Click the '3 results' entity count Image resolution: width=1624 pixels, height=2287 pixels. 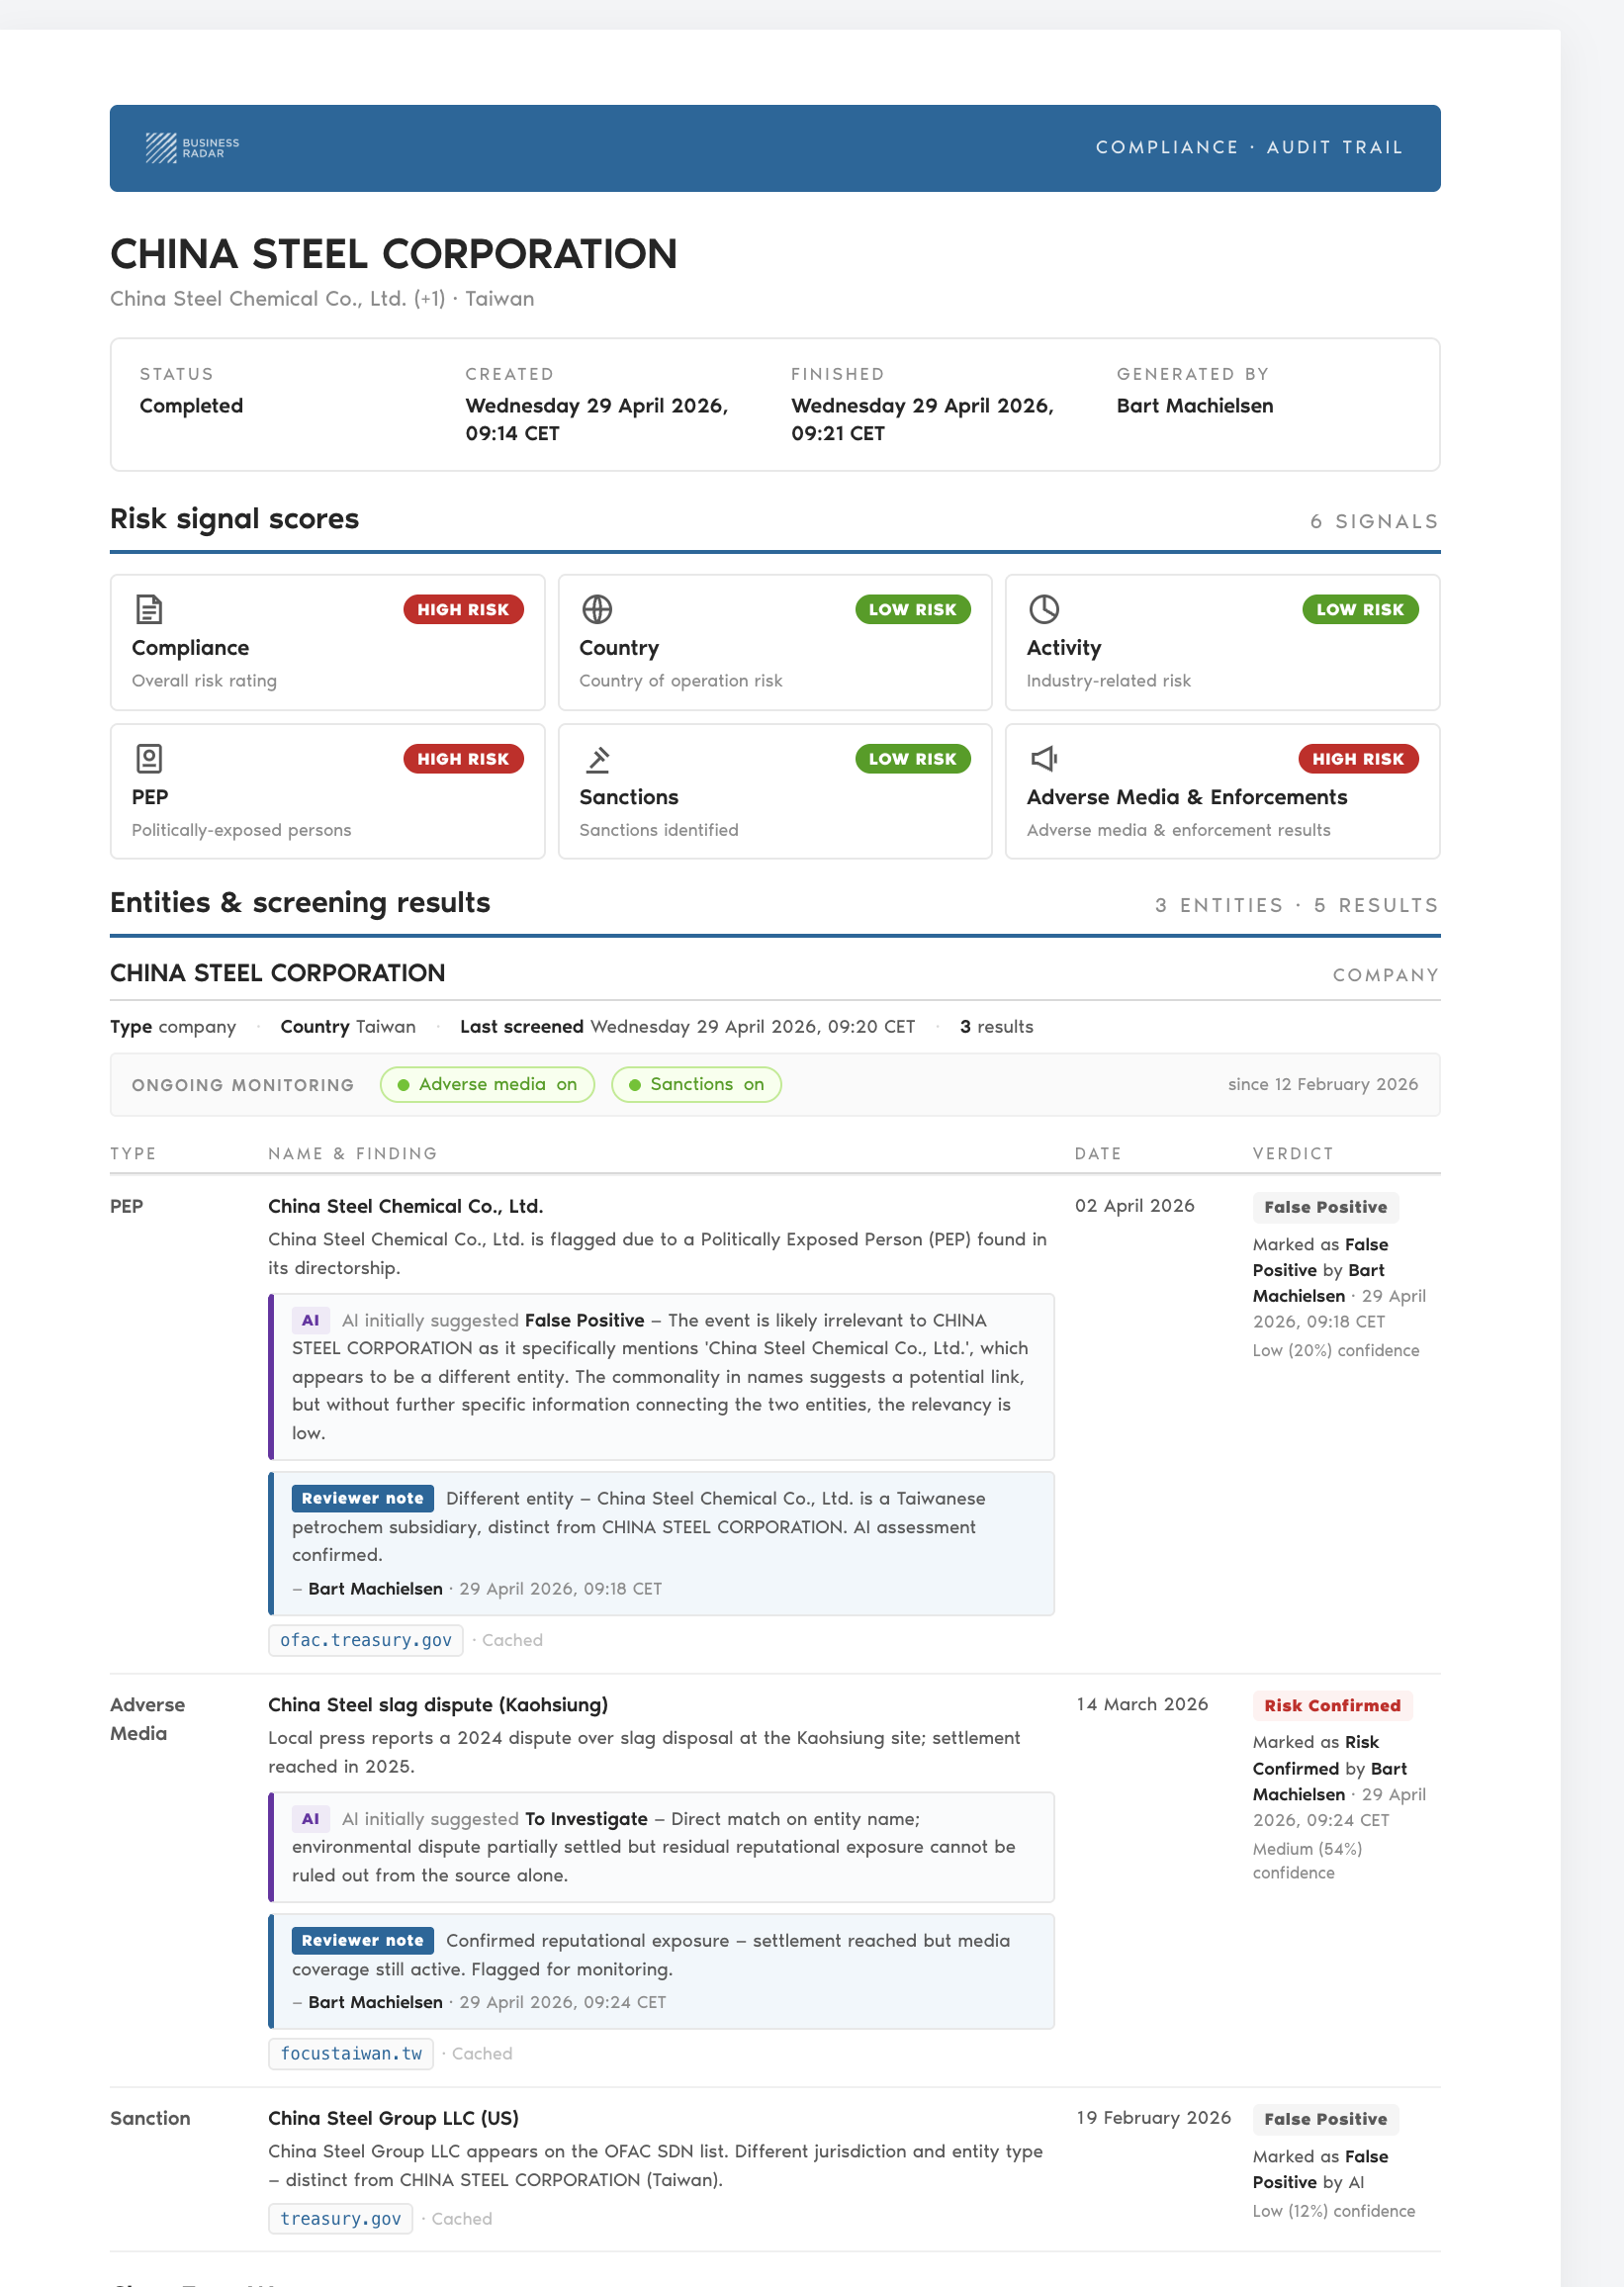click(996, 1027)
